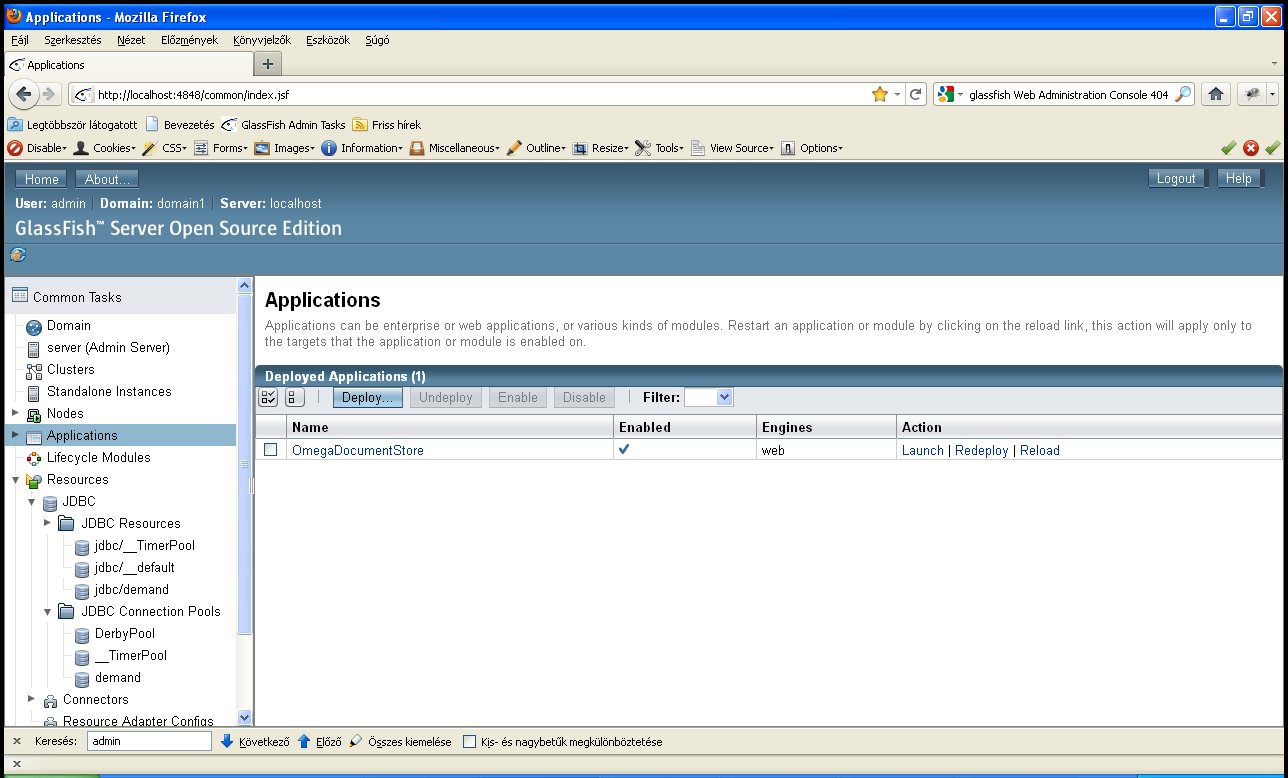Open the new tab plus button

tap(267, 64)
